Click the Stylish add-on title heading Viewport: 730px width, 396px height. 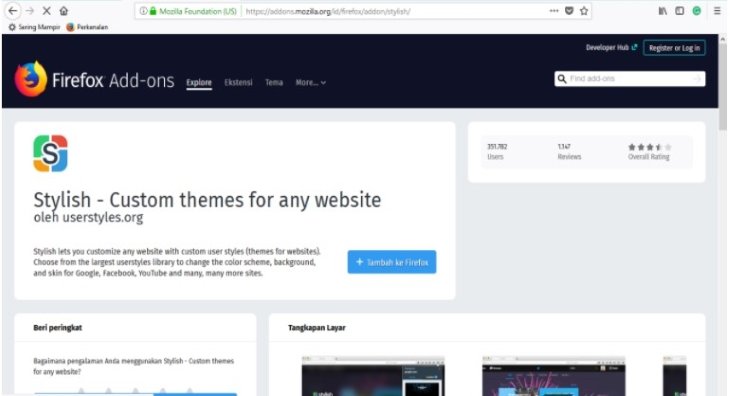(207, 200)
